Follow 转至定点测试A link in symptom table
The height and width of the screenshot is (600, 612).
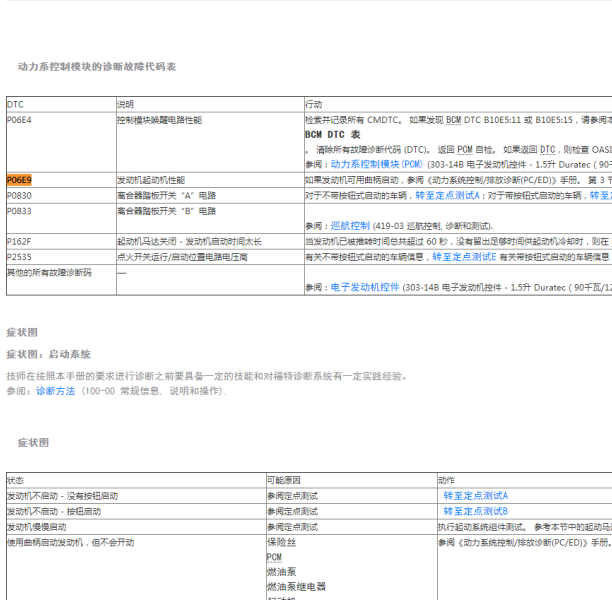point(475,495)
